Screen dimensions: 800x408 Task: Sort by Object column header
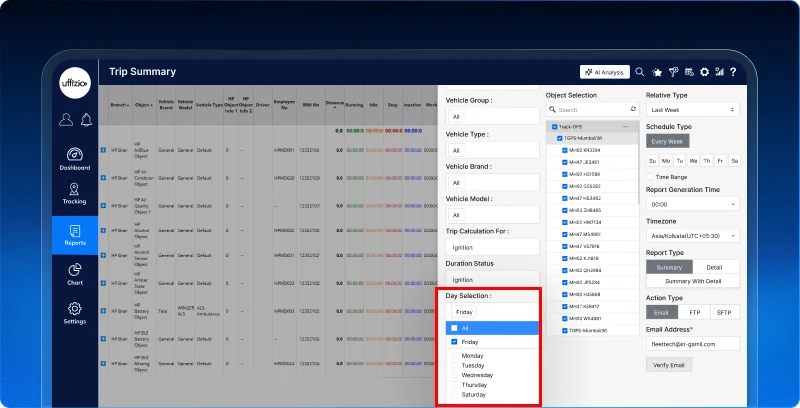pos(144,105)
